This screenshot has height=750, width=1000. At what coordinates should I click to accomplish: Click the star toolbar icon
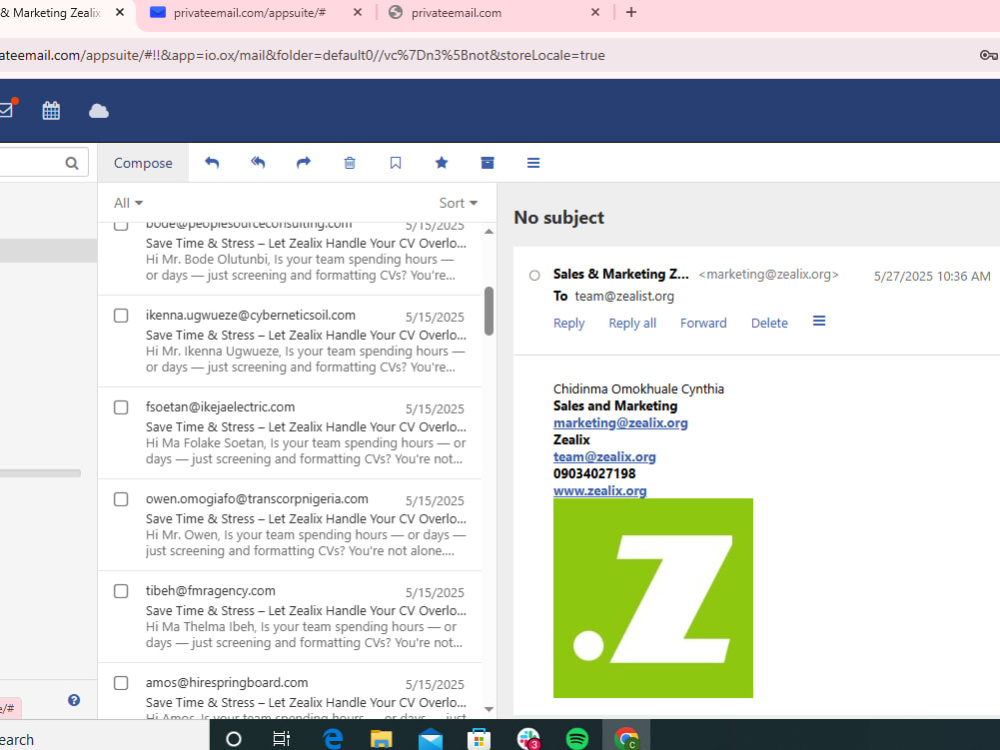click(441, 163)
